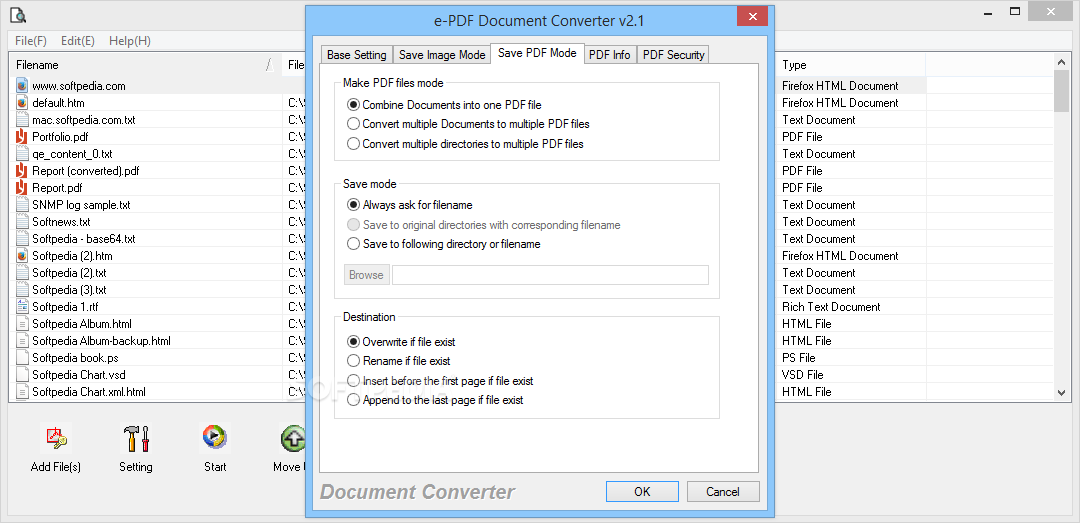Image resolution: width=1080 pixels, height=523 pixels.
Task: Click the Firefox icon beside default.htm
Action: [21, 103]
